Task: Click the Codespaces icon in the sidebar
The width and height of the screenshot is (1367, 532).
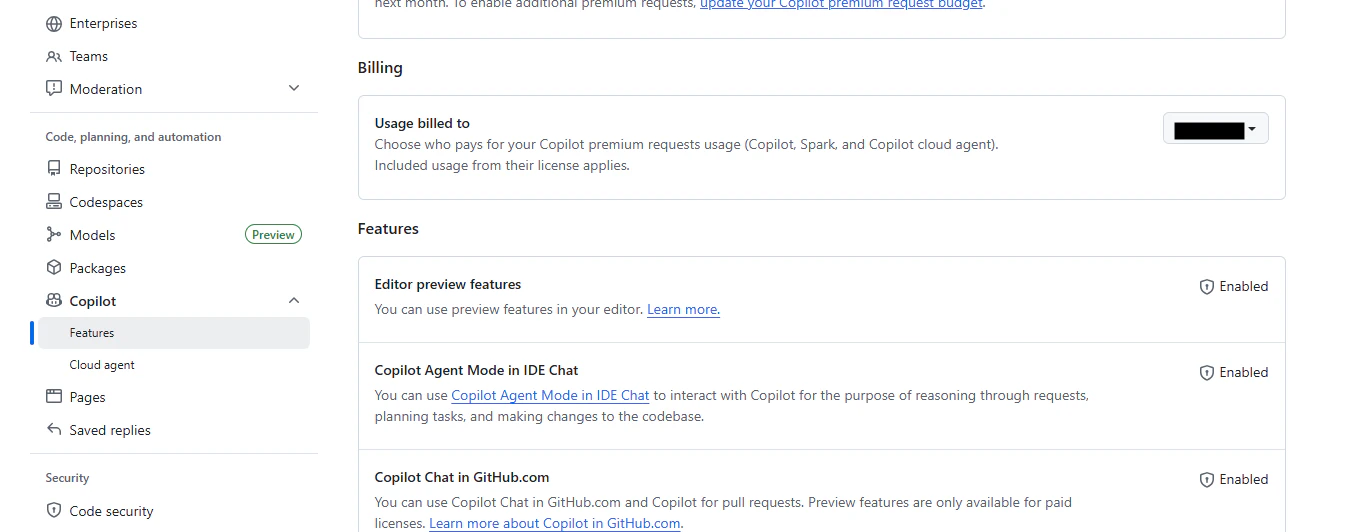Action: click(x=54, y=202)
